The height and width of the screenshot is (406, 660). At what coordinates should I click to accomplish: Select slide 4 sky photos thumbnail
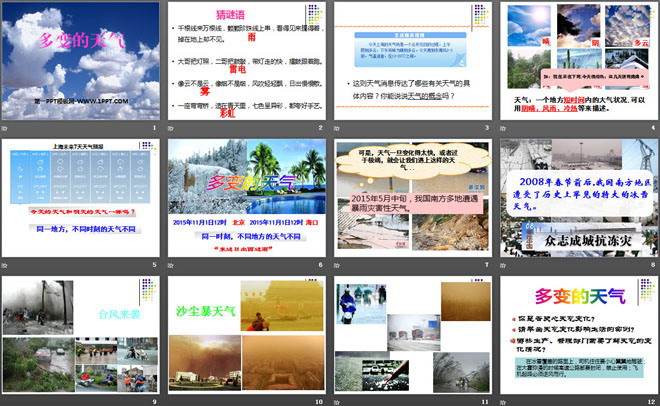(579, 61)
